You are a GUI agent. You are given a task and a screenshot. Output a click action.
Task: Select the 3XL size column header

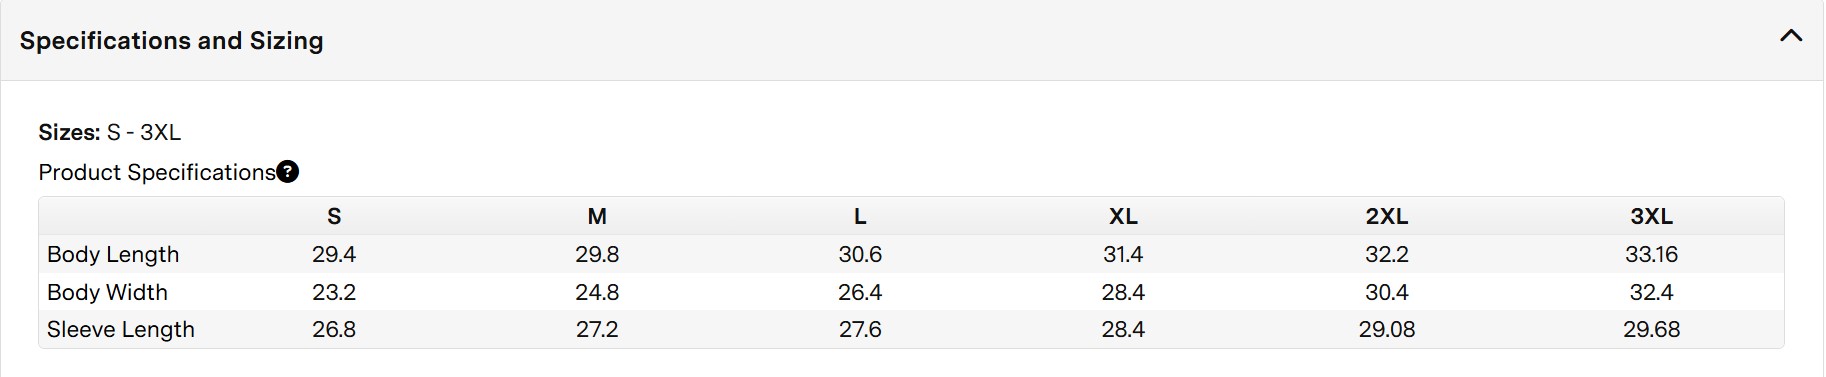click(x=1652, y=216)
